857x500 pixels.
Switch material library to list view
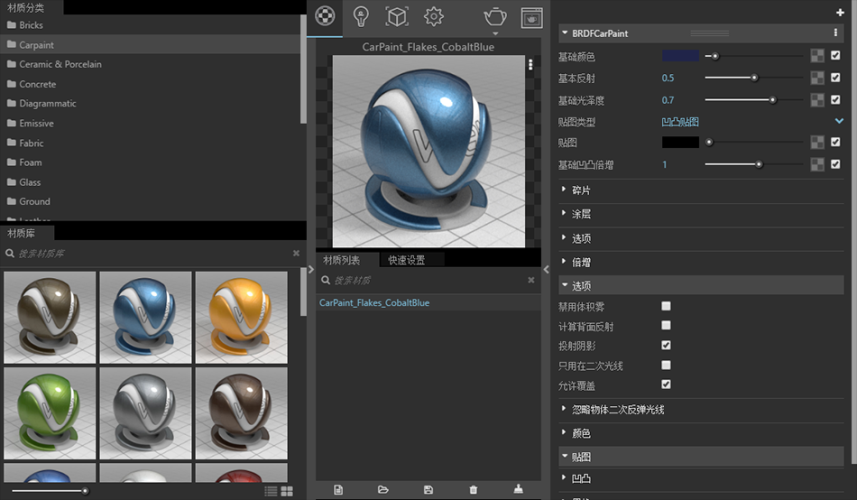[271, 491]
